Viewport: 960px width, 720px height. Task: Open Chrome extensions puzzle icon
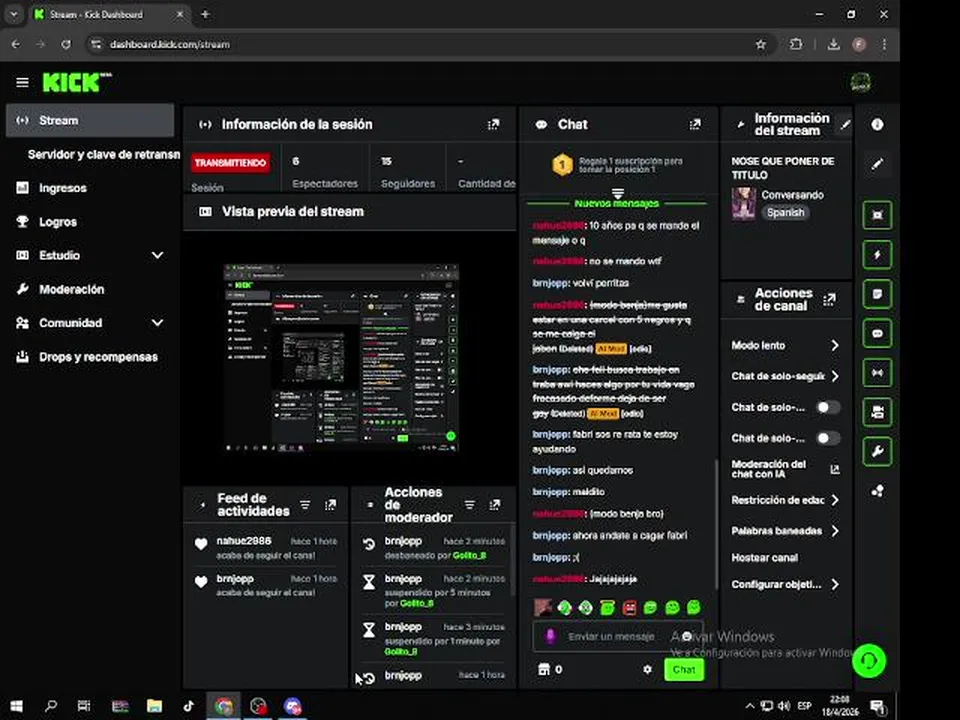(795, 44)
